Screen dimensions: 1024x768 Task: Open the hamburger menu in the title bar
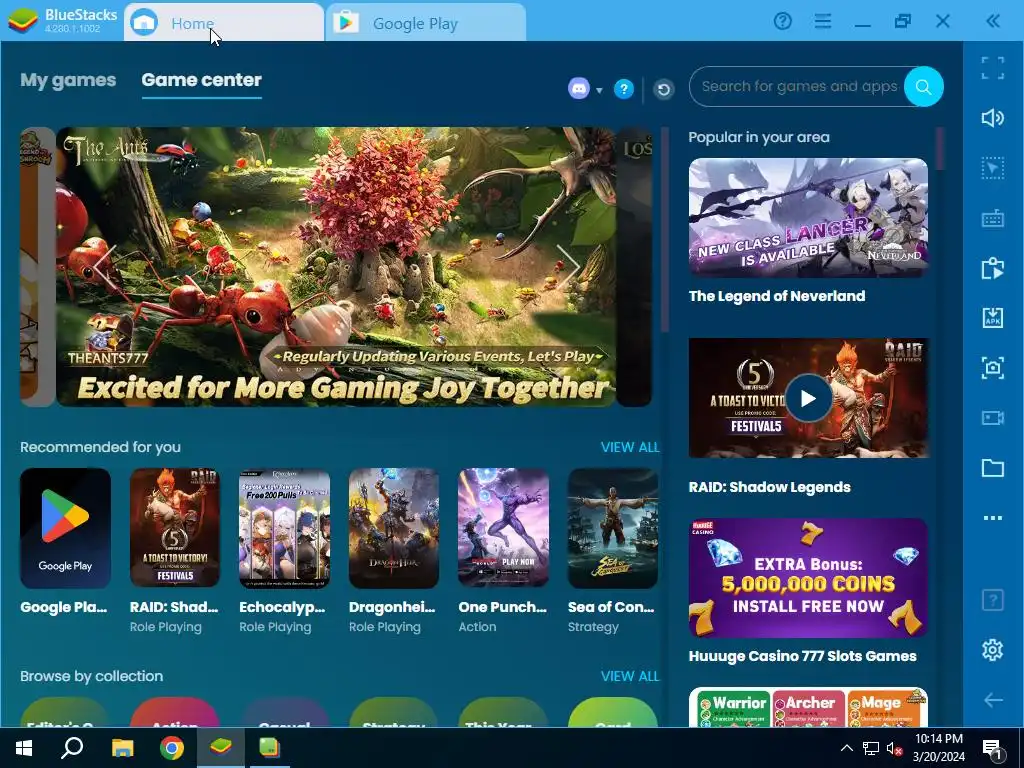[823, 22]
